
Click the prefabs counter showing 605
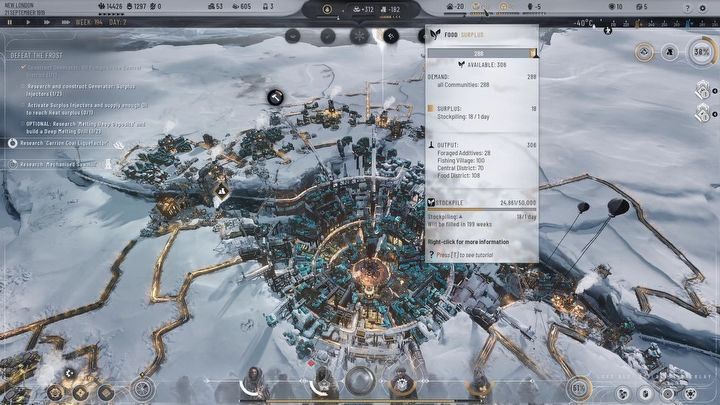pos(242,6)
